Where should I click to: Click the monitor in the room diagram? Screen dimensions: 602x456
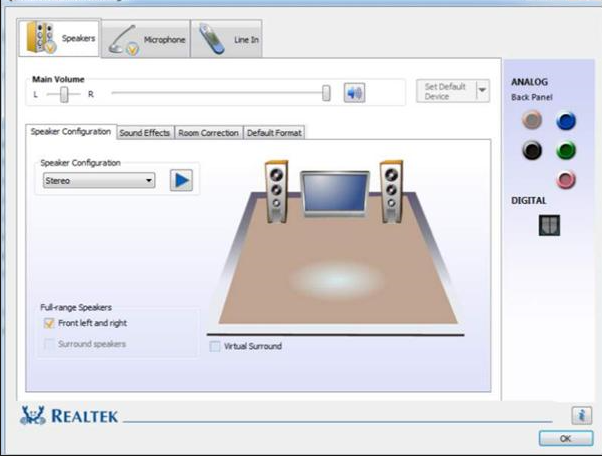(335, 194)
